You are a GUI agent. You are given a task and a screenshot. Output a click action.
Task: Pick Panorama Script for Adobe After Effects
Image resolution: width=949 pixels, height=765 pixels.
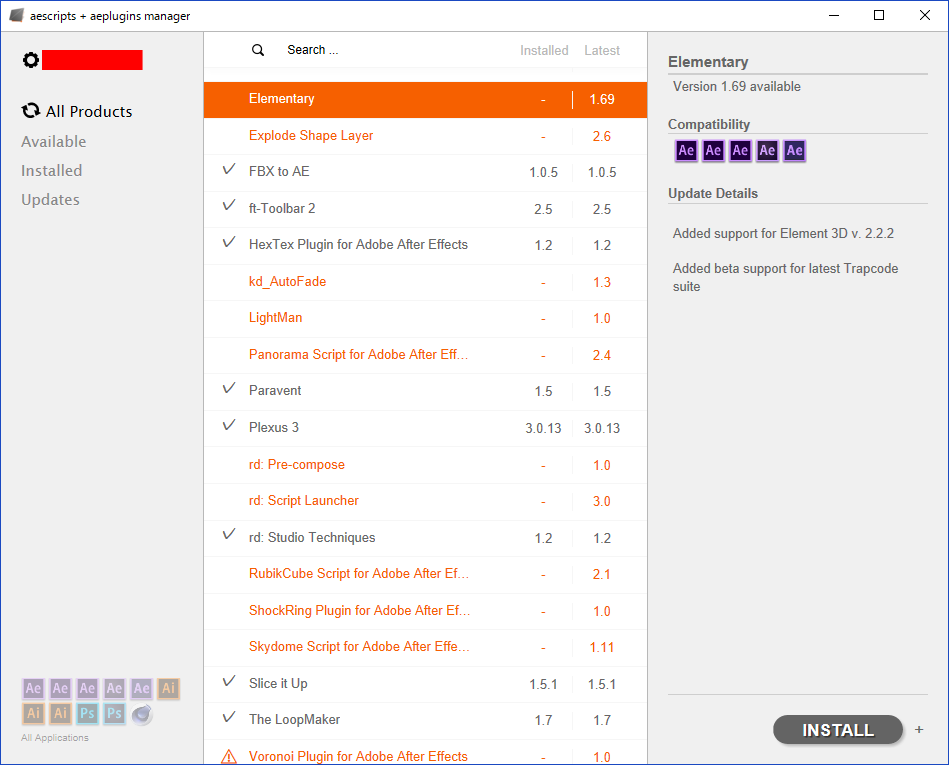click(x=425, y=355)
